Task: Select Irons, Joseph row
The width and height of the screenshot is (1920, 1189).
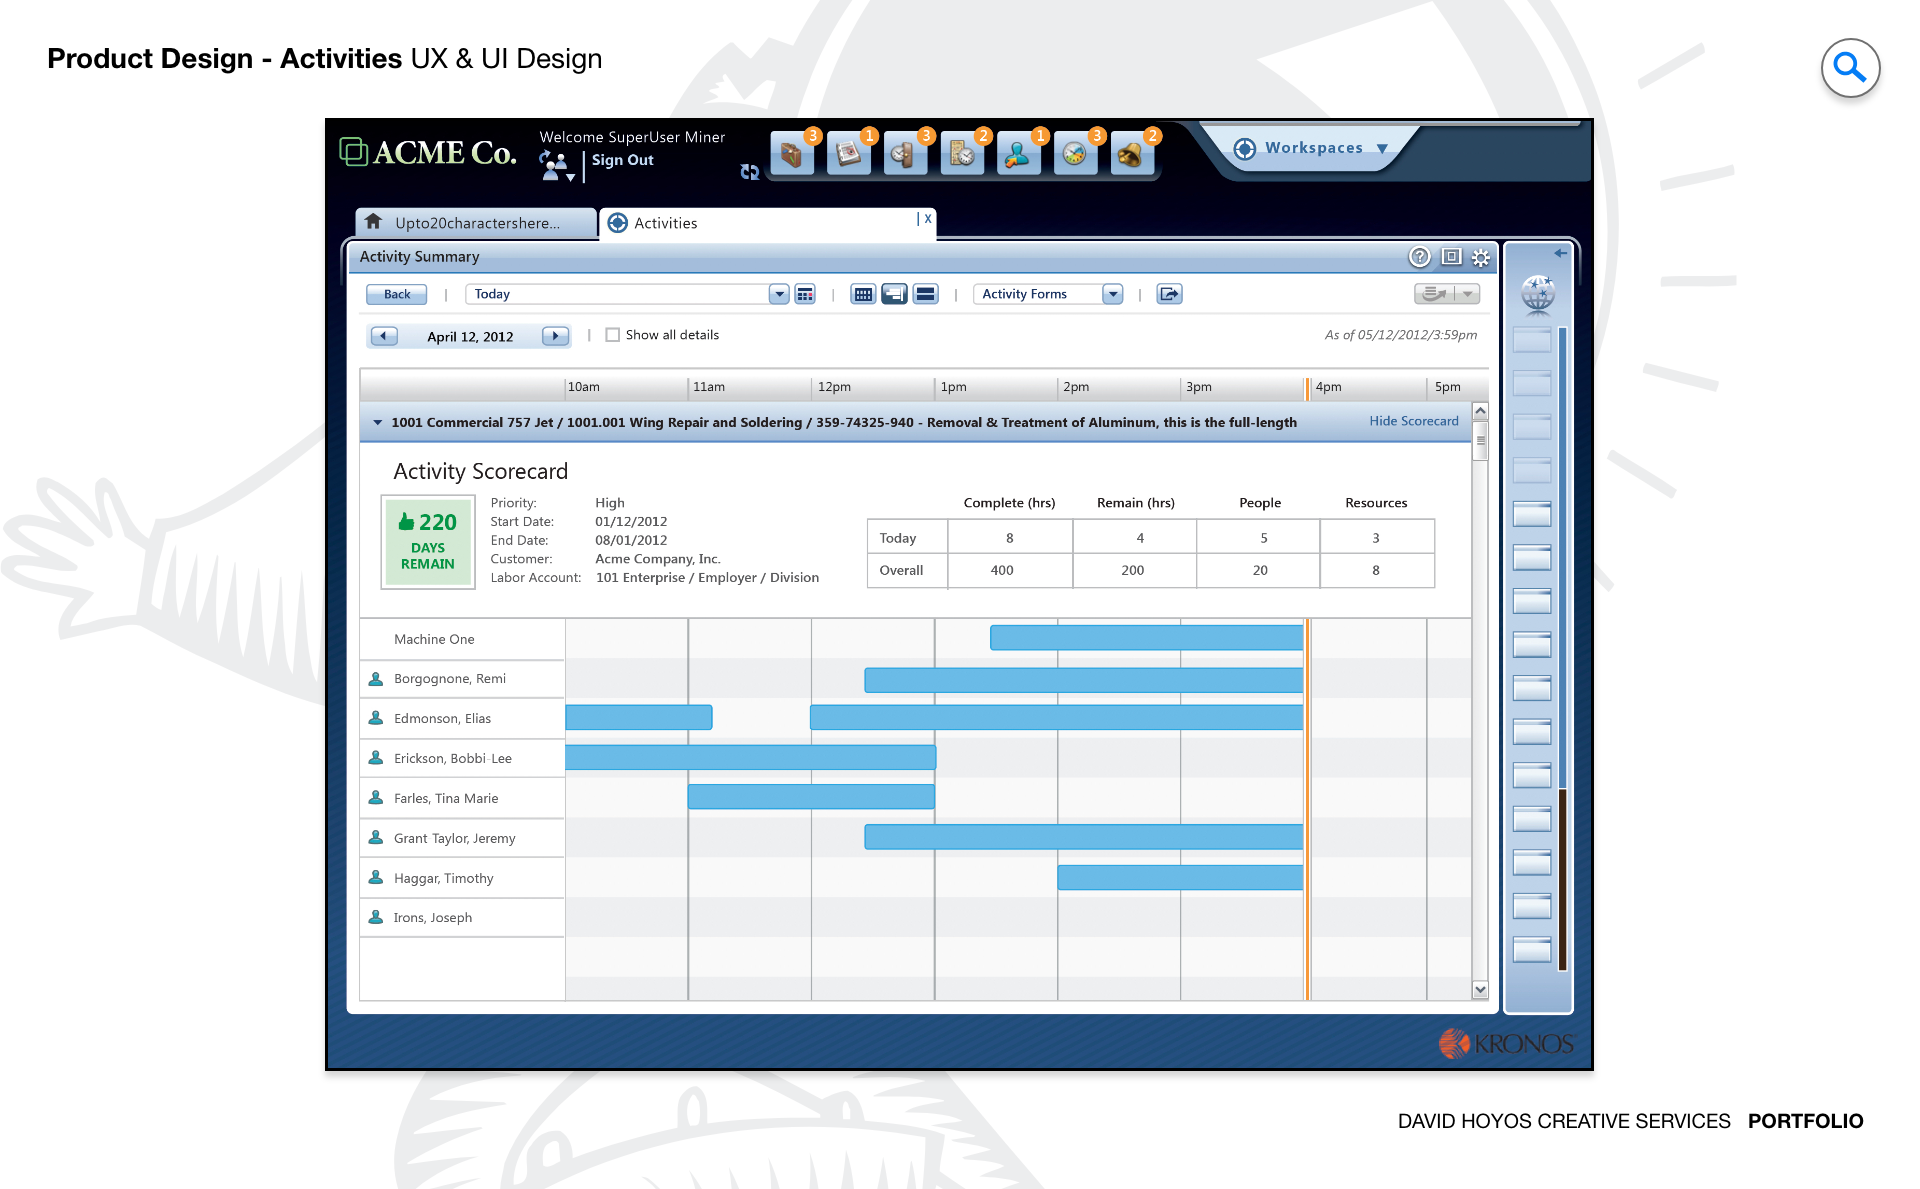Action: [x=462, y=917]
